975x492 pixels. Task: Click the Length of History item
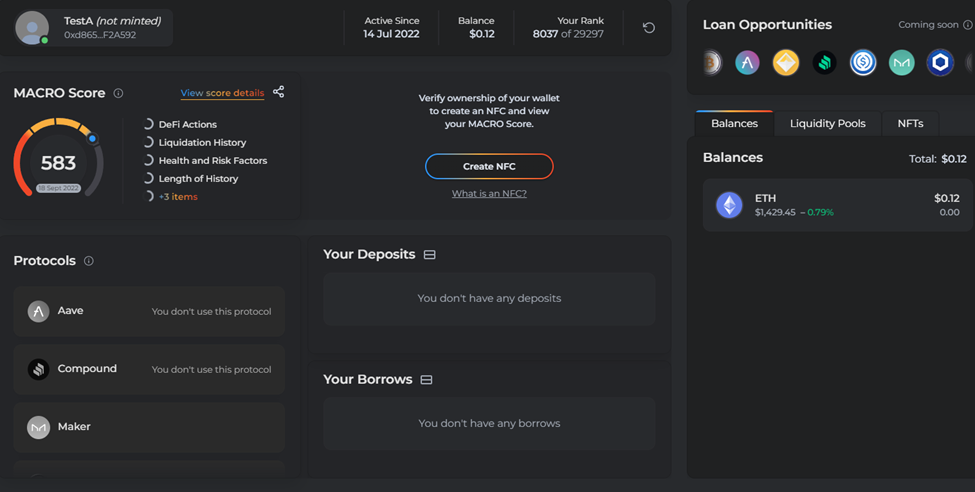[x=198, y=179]
